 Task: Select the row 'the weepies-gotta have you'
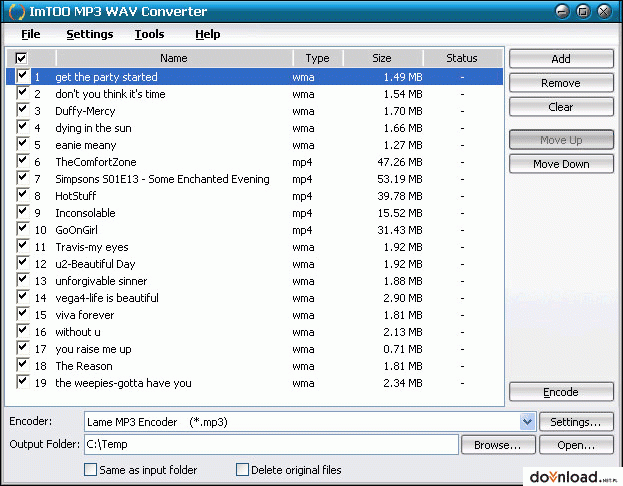point(254,383)
